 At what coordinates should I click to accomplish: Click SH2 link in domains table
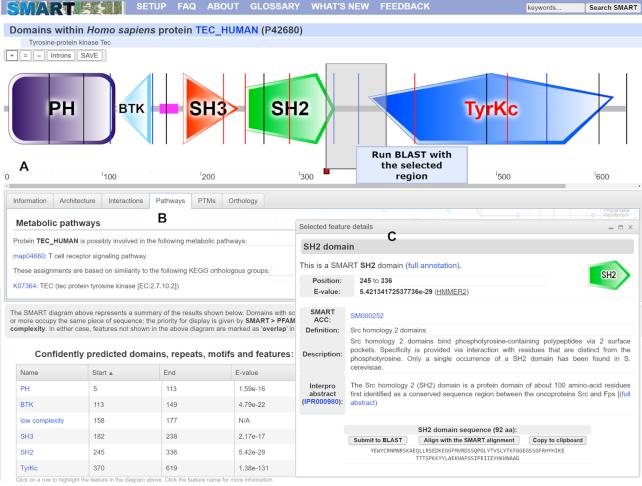click(x=27, y=452)
